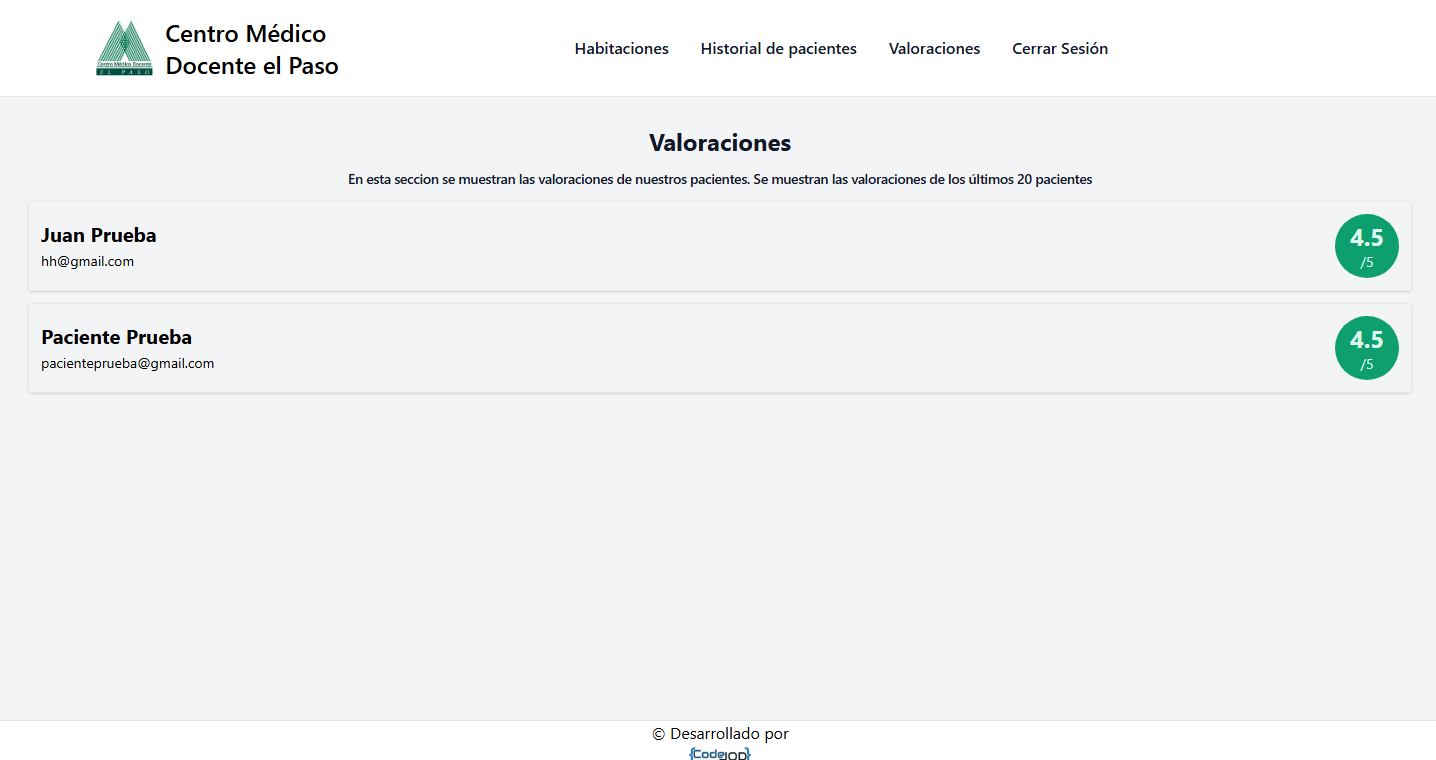Log out with Cerrar Sesión
The width and height of the screenshot is (1436, 760).
tap(1059, 49)
